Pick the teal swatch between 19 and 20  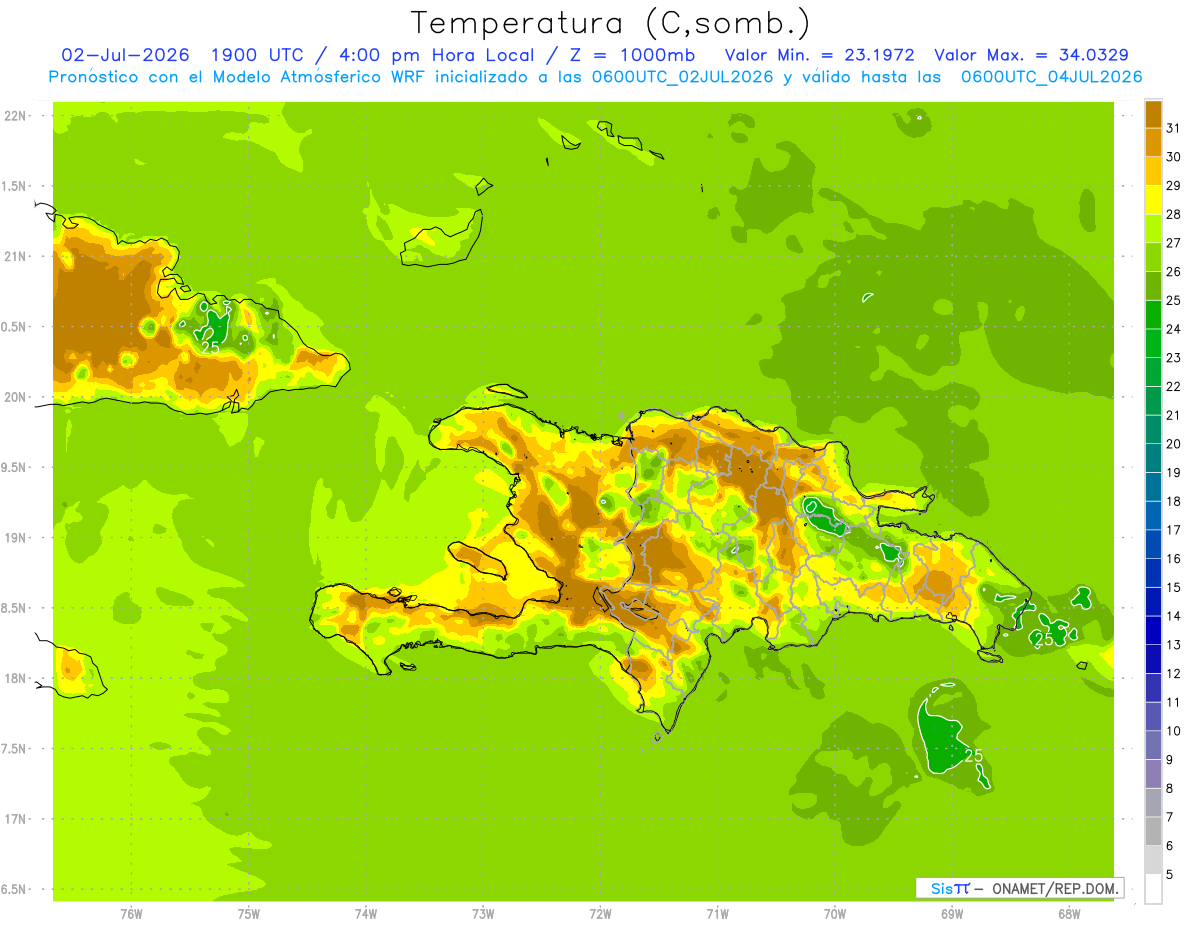pos(1153,458)
